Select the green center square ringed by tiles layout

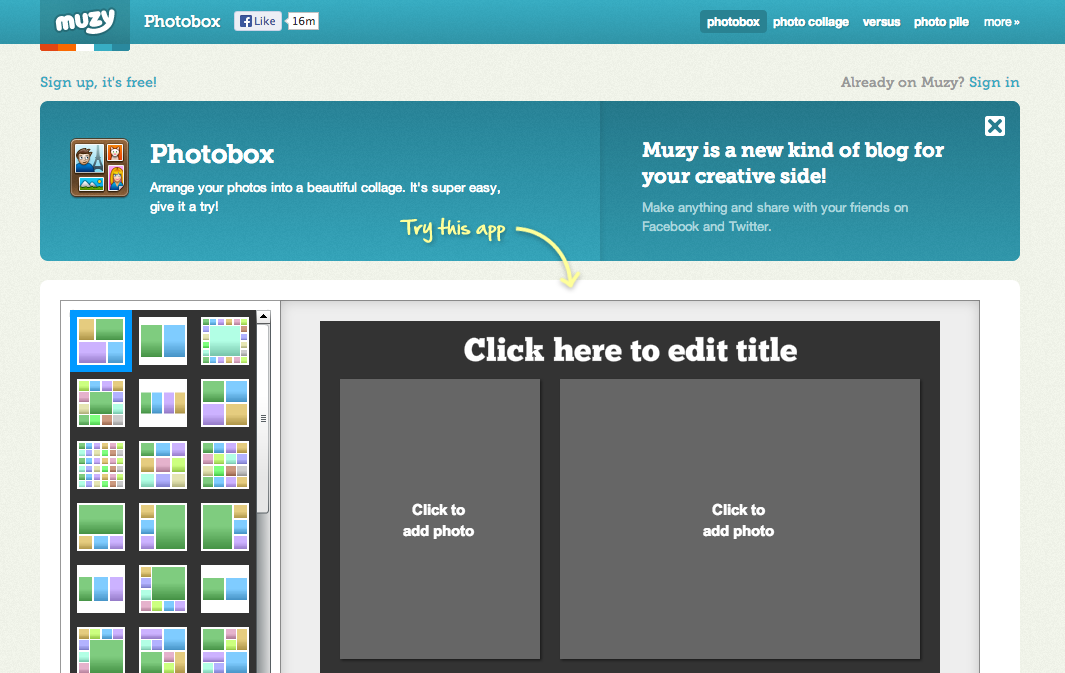101,403
